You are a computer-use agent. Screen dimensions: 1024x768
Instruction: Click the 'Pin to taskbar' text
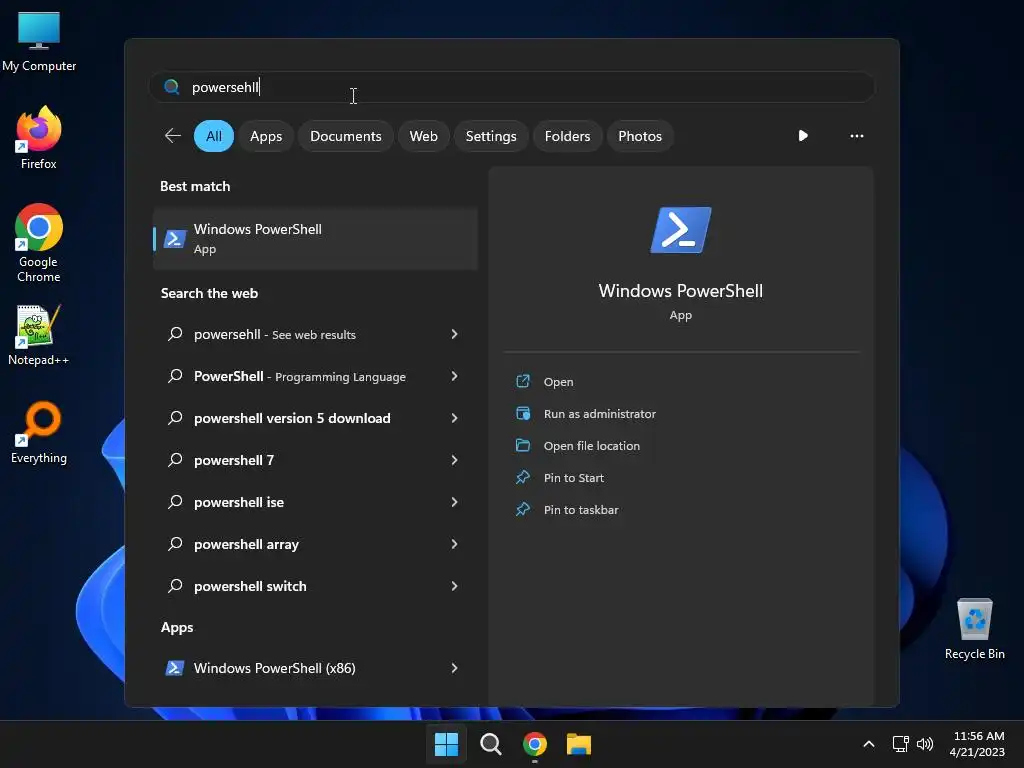click(581, 510)
